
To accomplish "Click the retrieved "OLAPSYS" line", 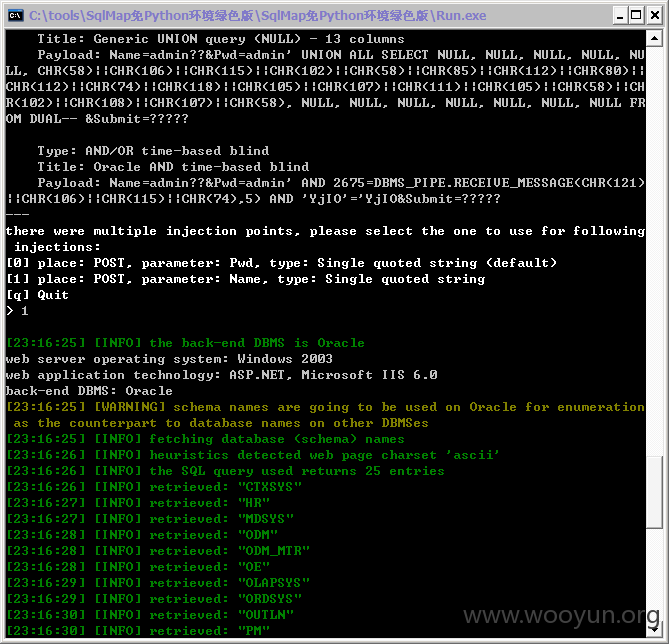I will point(158,583).
